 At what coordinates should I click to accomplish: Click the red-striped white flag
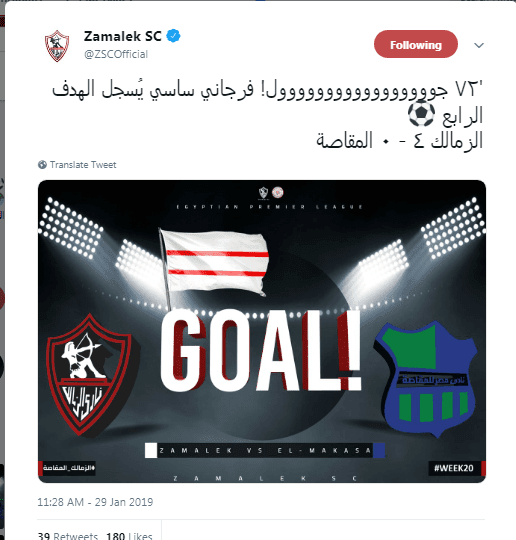(214, 264)
